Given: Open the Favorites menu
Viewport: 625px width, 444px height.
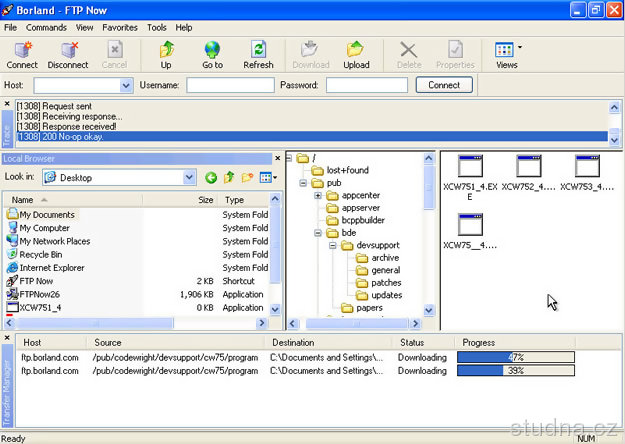Looking at the screenshot, I should pyautogui.click(x=120, y=27).
